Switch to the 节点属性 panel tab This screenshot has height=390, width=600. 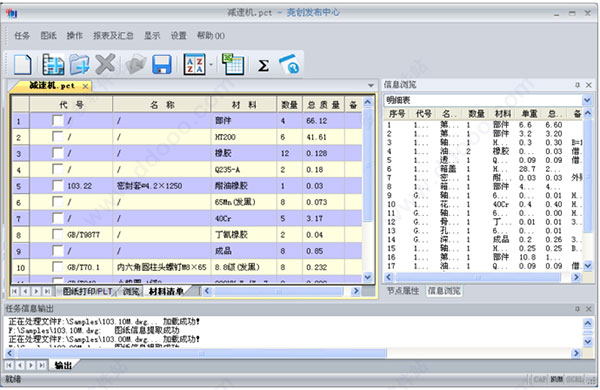pos(403,291)
